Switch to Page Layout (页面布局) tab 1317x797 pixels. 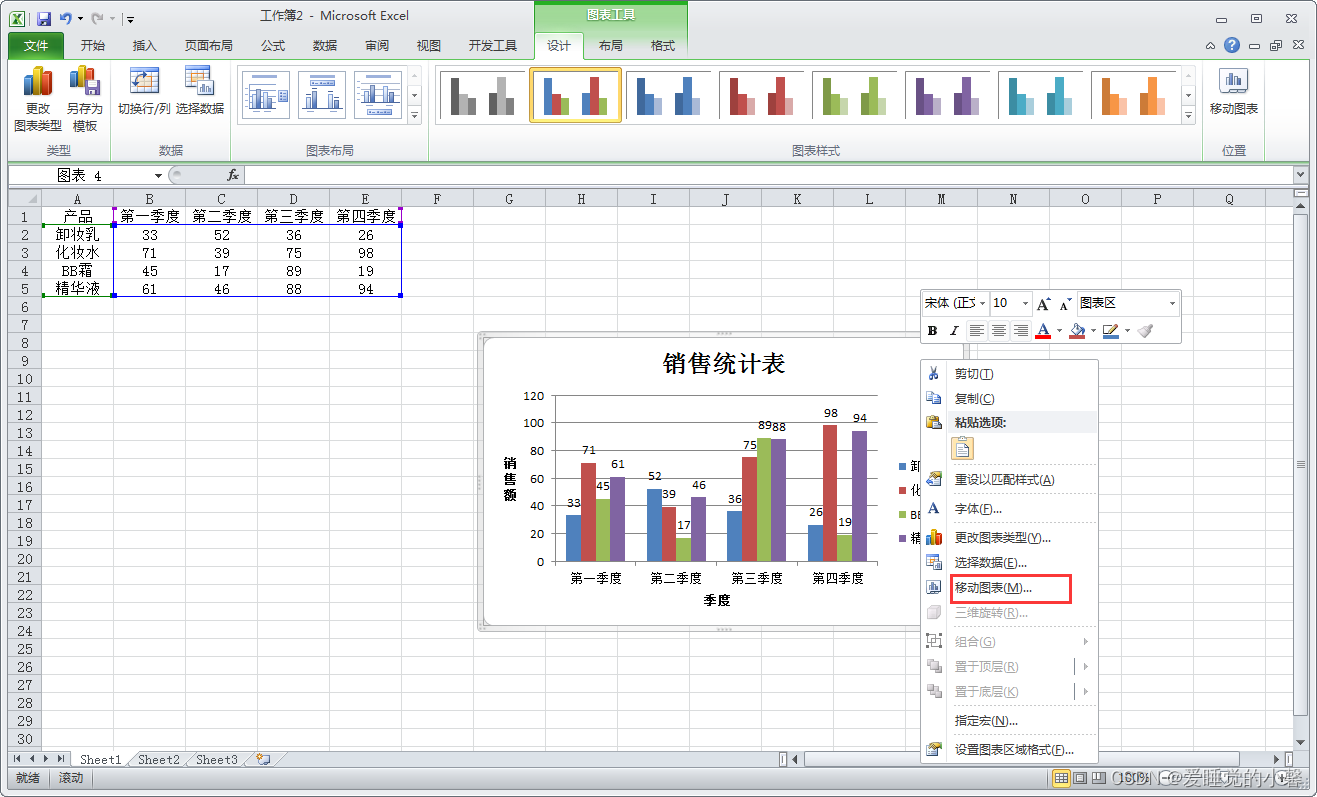(209, 45)
